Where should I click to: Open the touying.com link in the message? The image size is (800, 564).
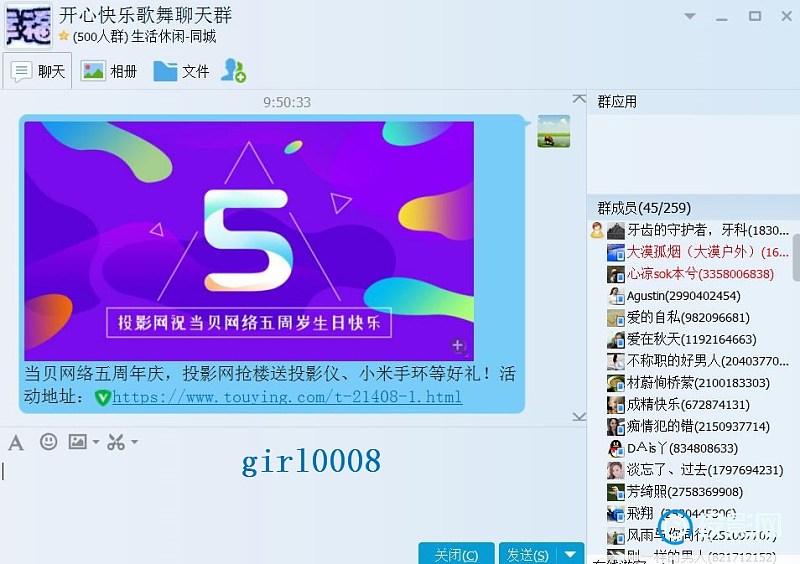coord(286,397)
